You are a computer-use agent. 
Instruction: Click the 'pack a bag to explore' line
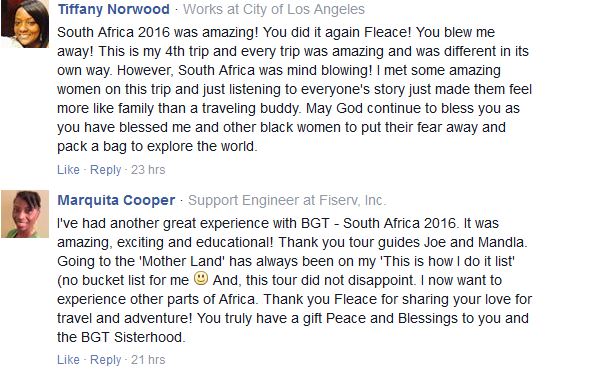(x=157, y=147)
